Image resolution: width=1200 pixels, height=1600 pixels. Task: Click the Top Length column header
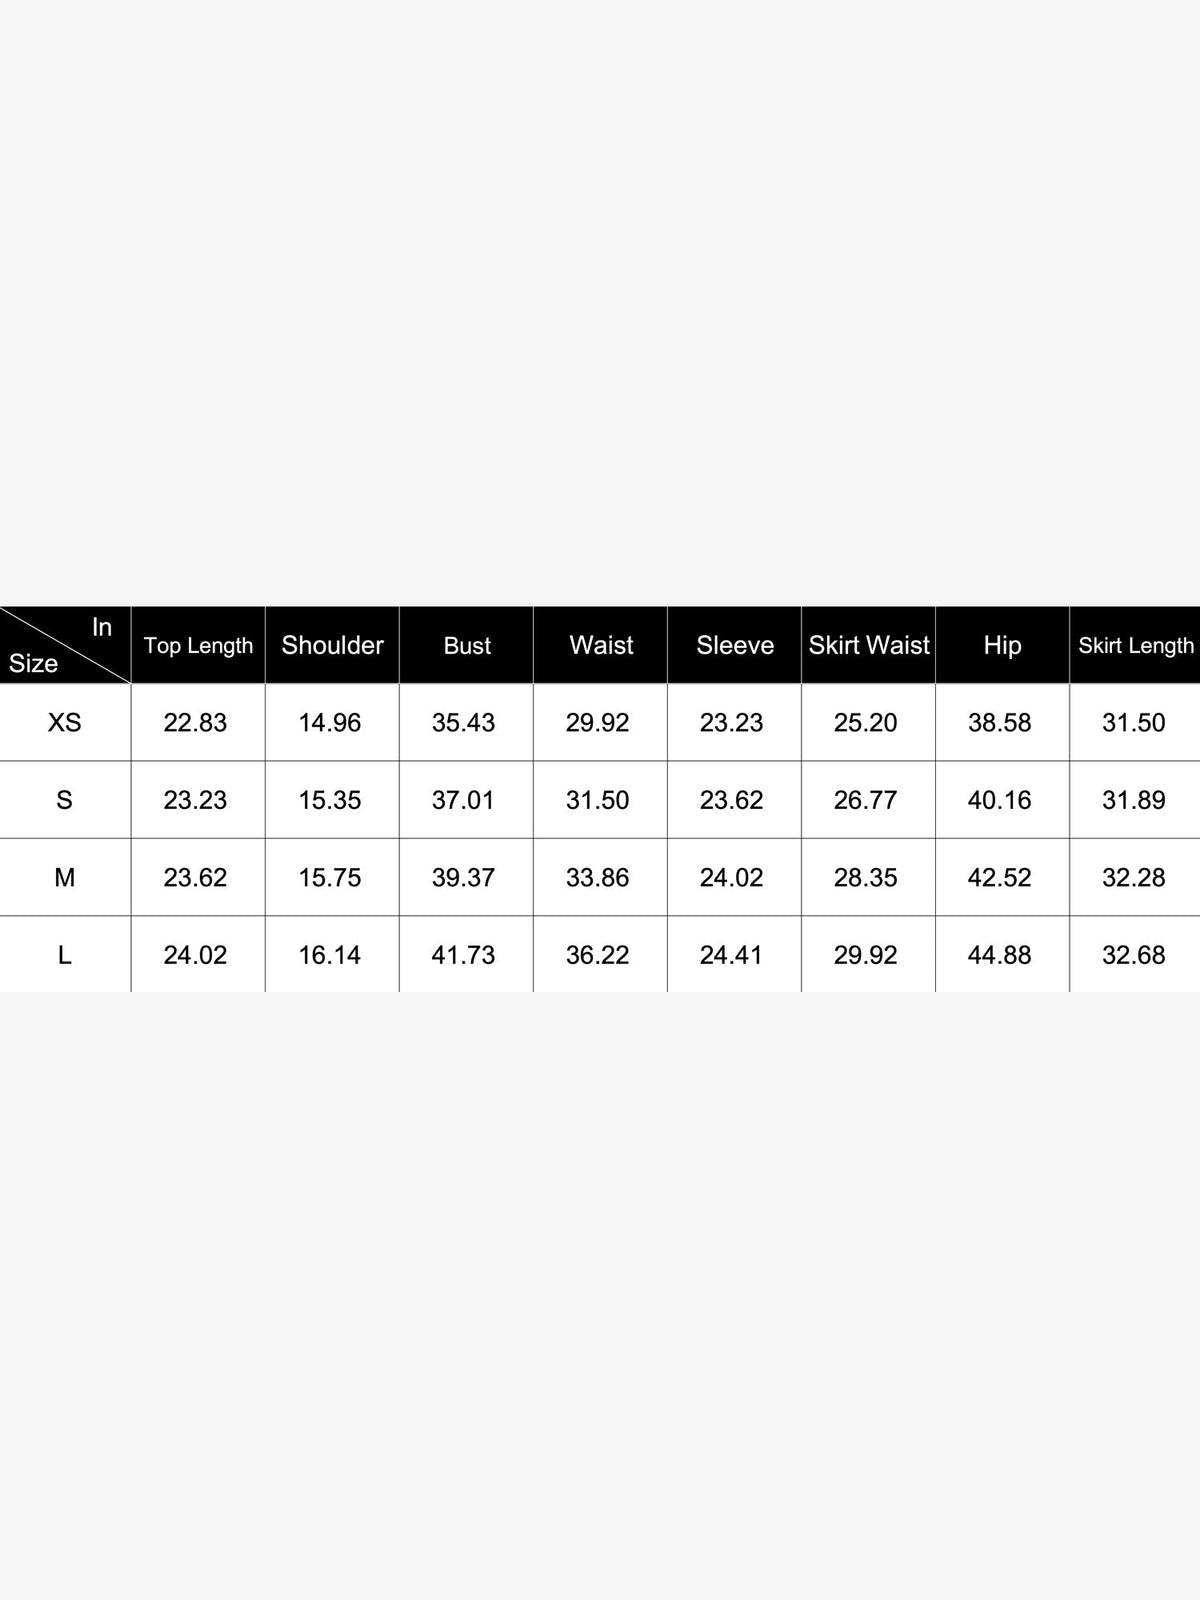pos(198,645)
